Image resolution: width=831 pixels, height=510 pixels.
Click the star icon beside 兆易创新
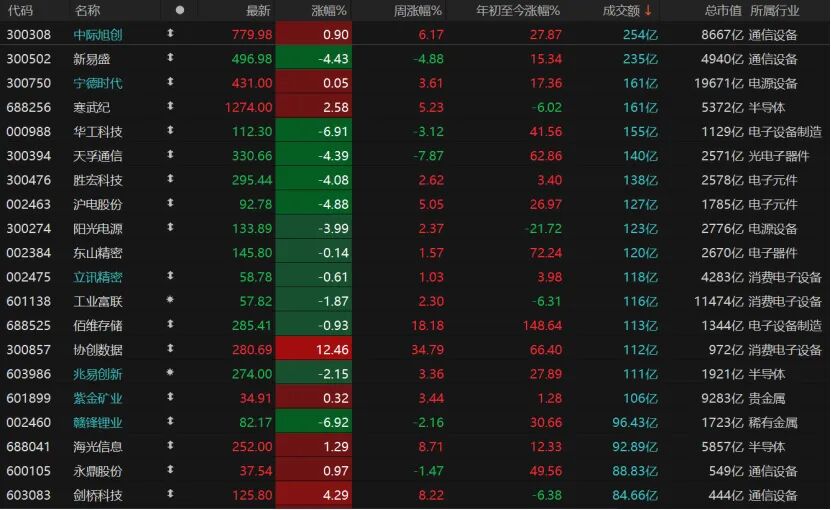click(x=170, y=373)
